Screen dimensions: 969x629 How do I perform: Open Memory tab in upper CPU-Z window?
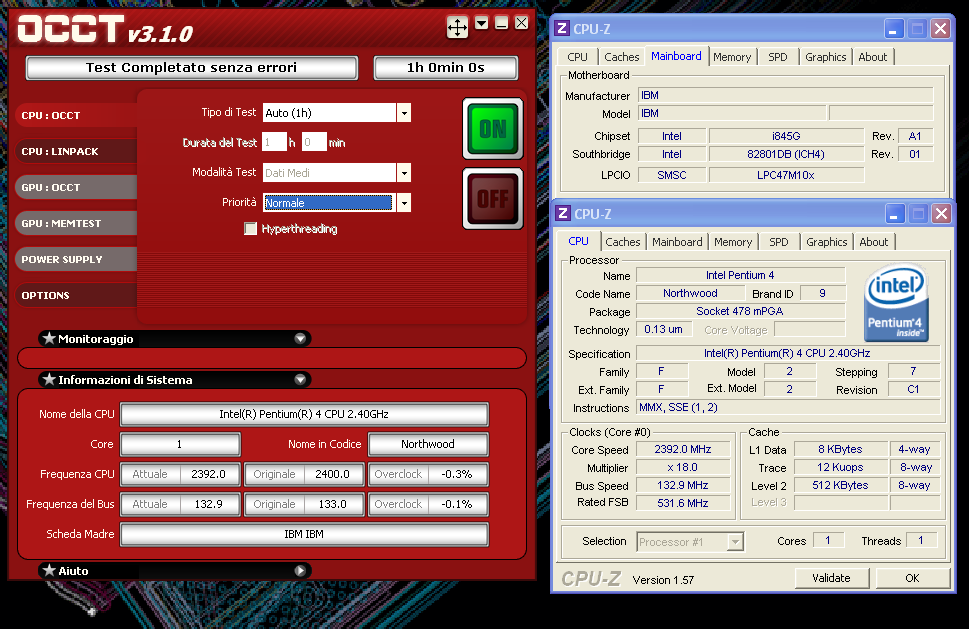coord(732,57)
